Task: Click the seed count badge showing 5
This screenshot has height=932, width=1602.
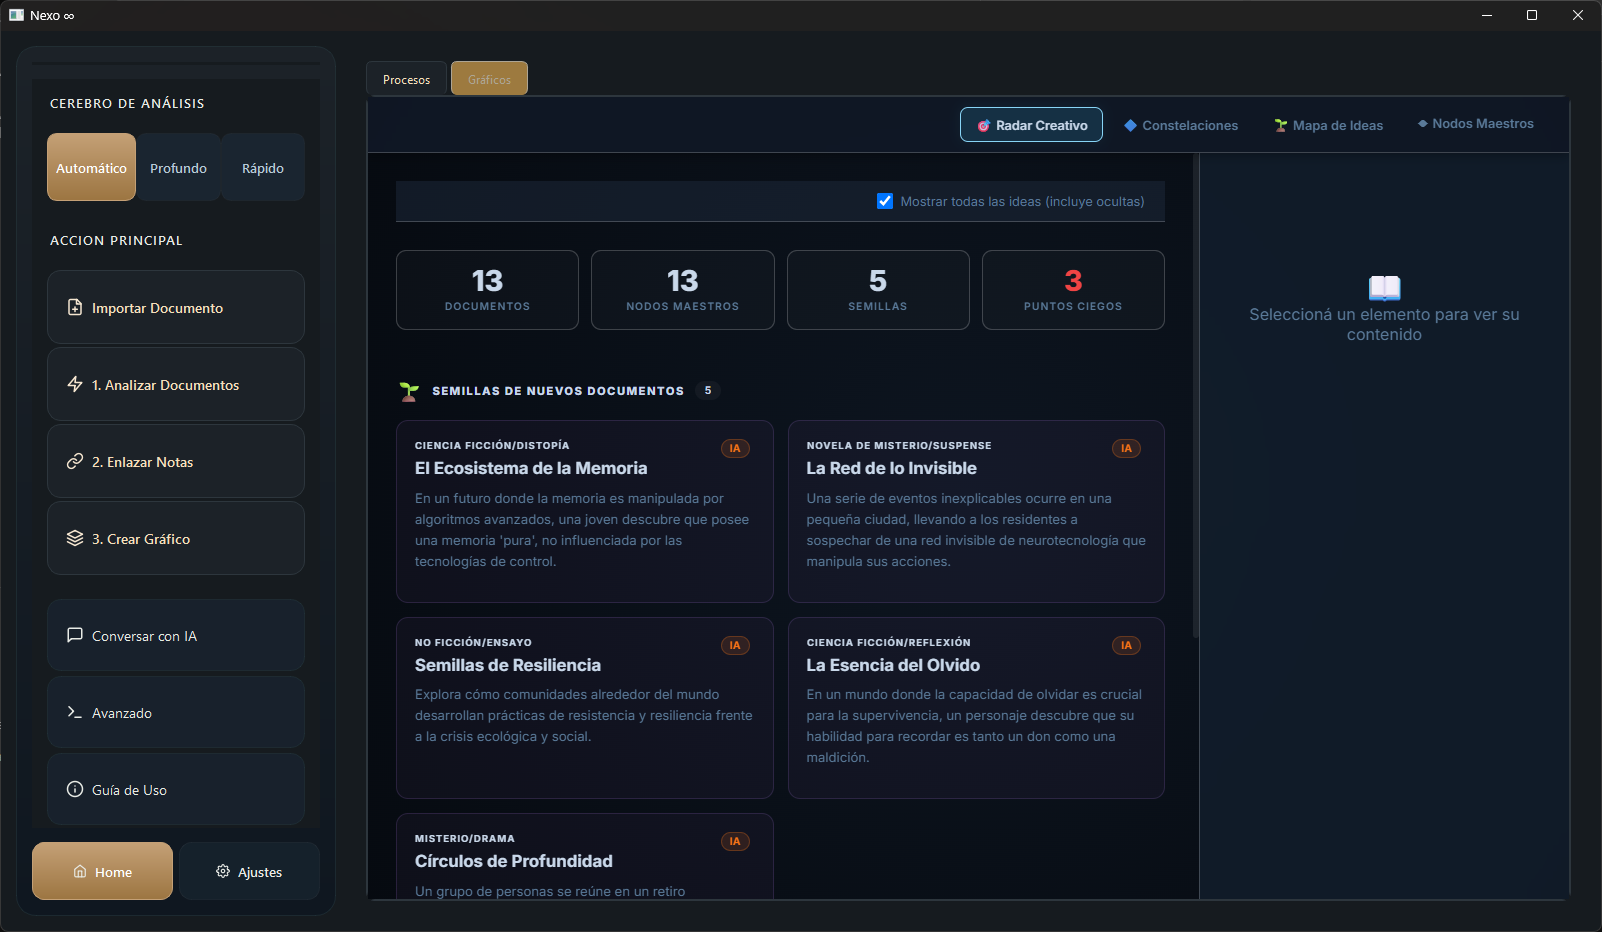Action: [708, 391]
